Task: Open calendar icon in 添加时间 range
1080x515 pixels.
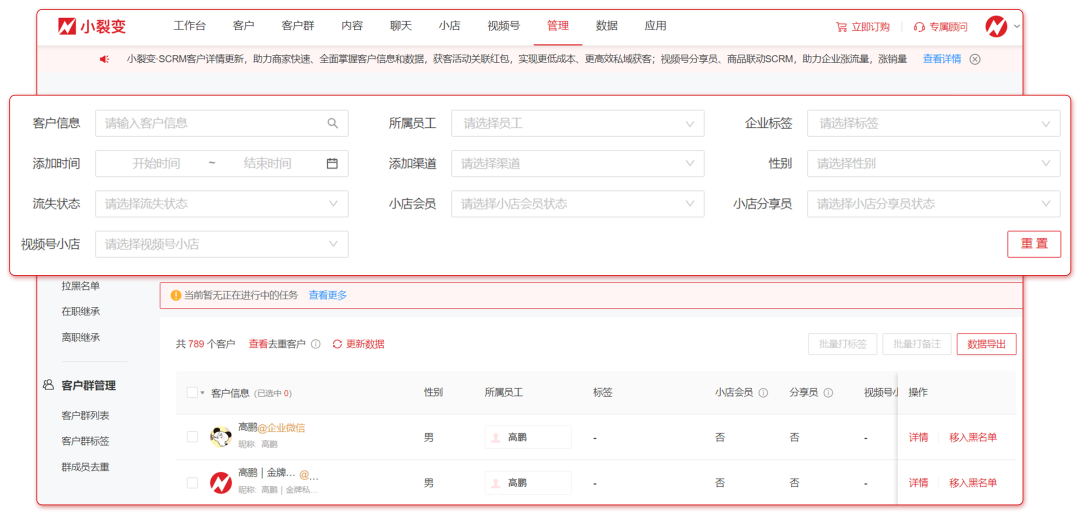Action: point(332,164)
